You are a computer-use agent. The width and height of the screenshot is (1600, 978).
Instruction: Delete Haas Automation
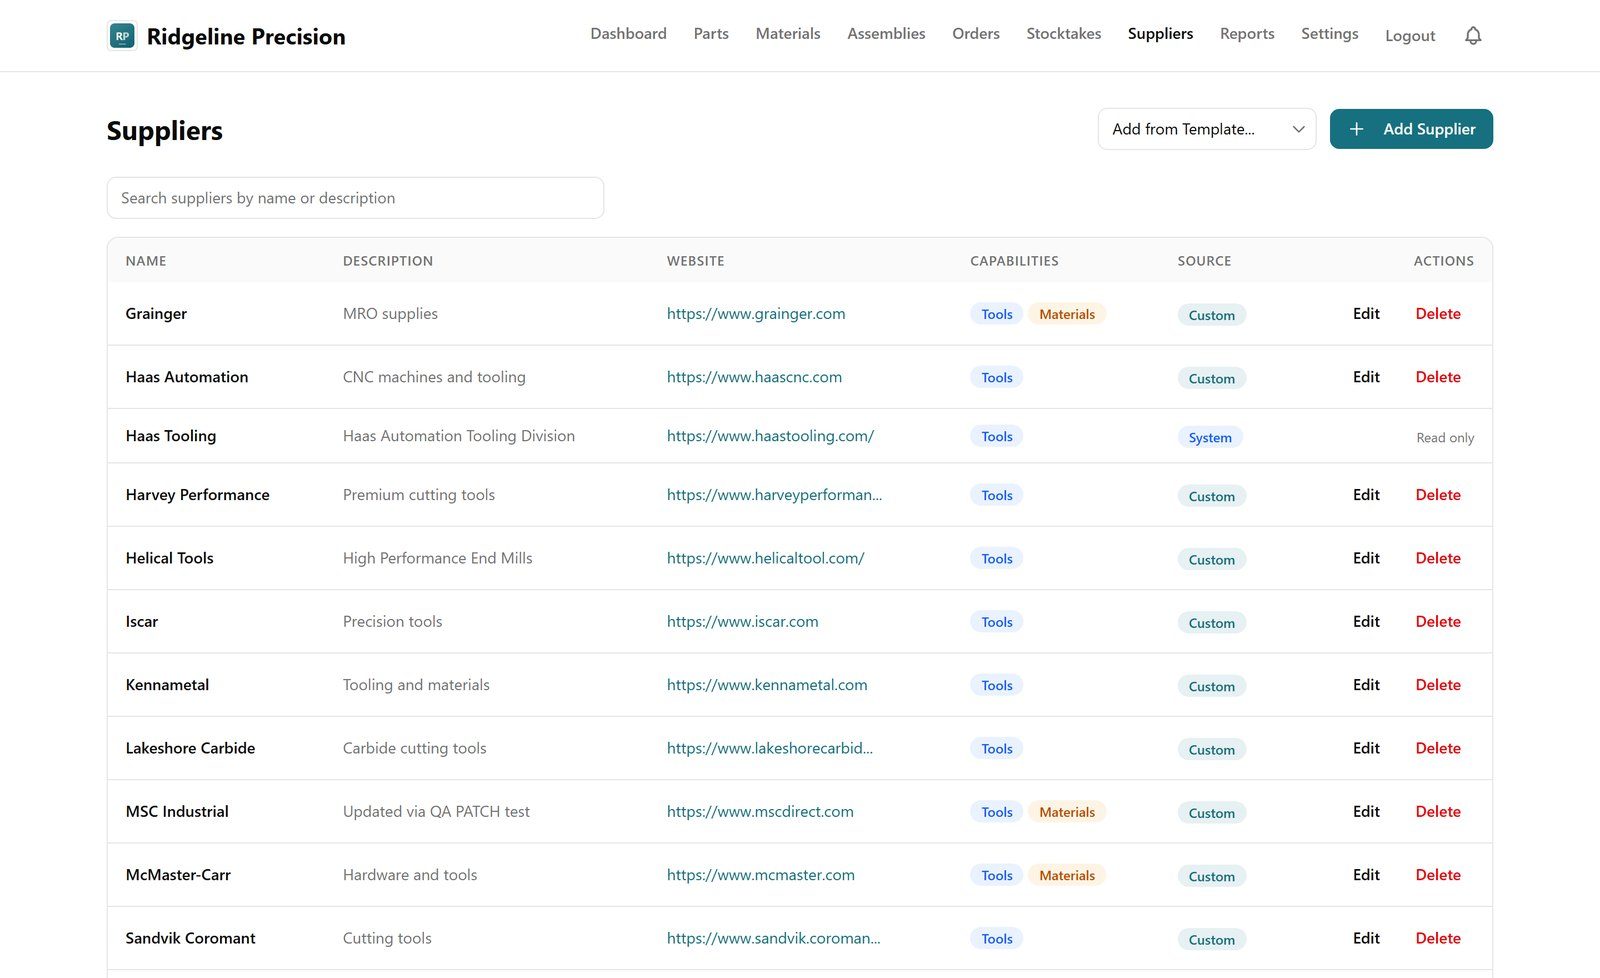coord(1438,377)
